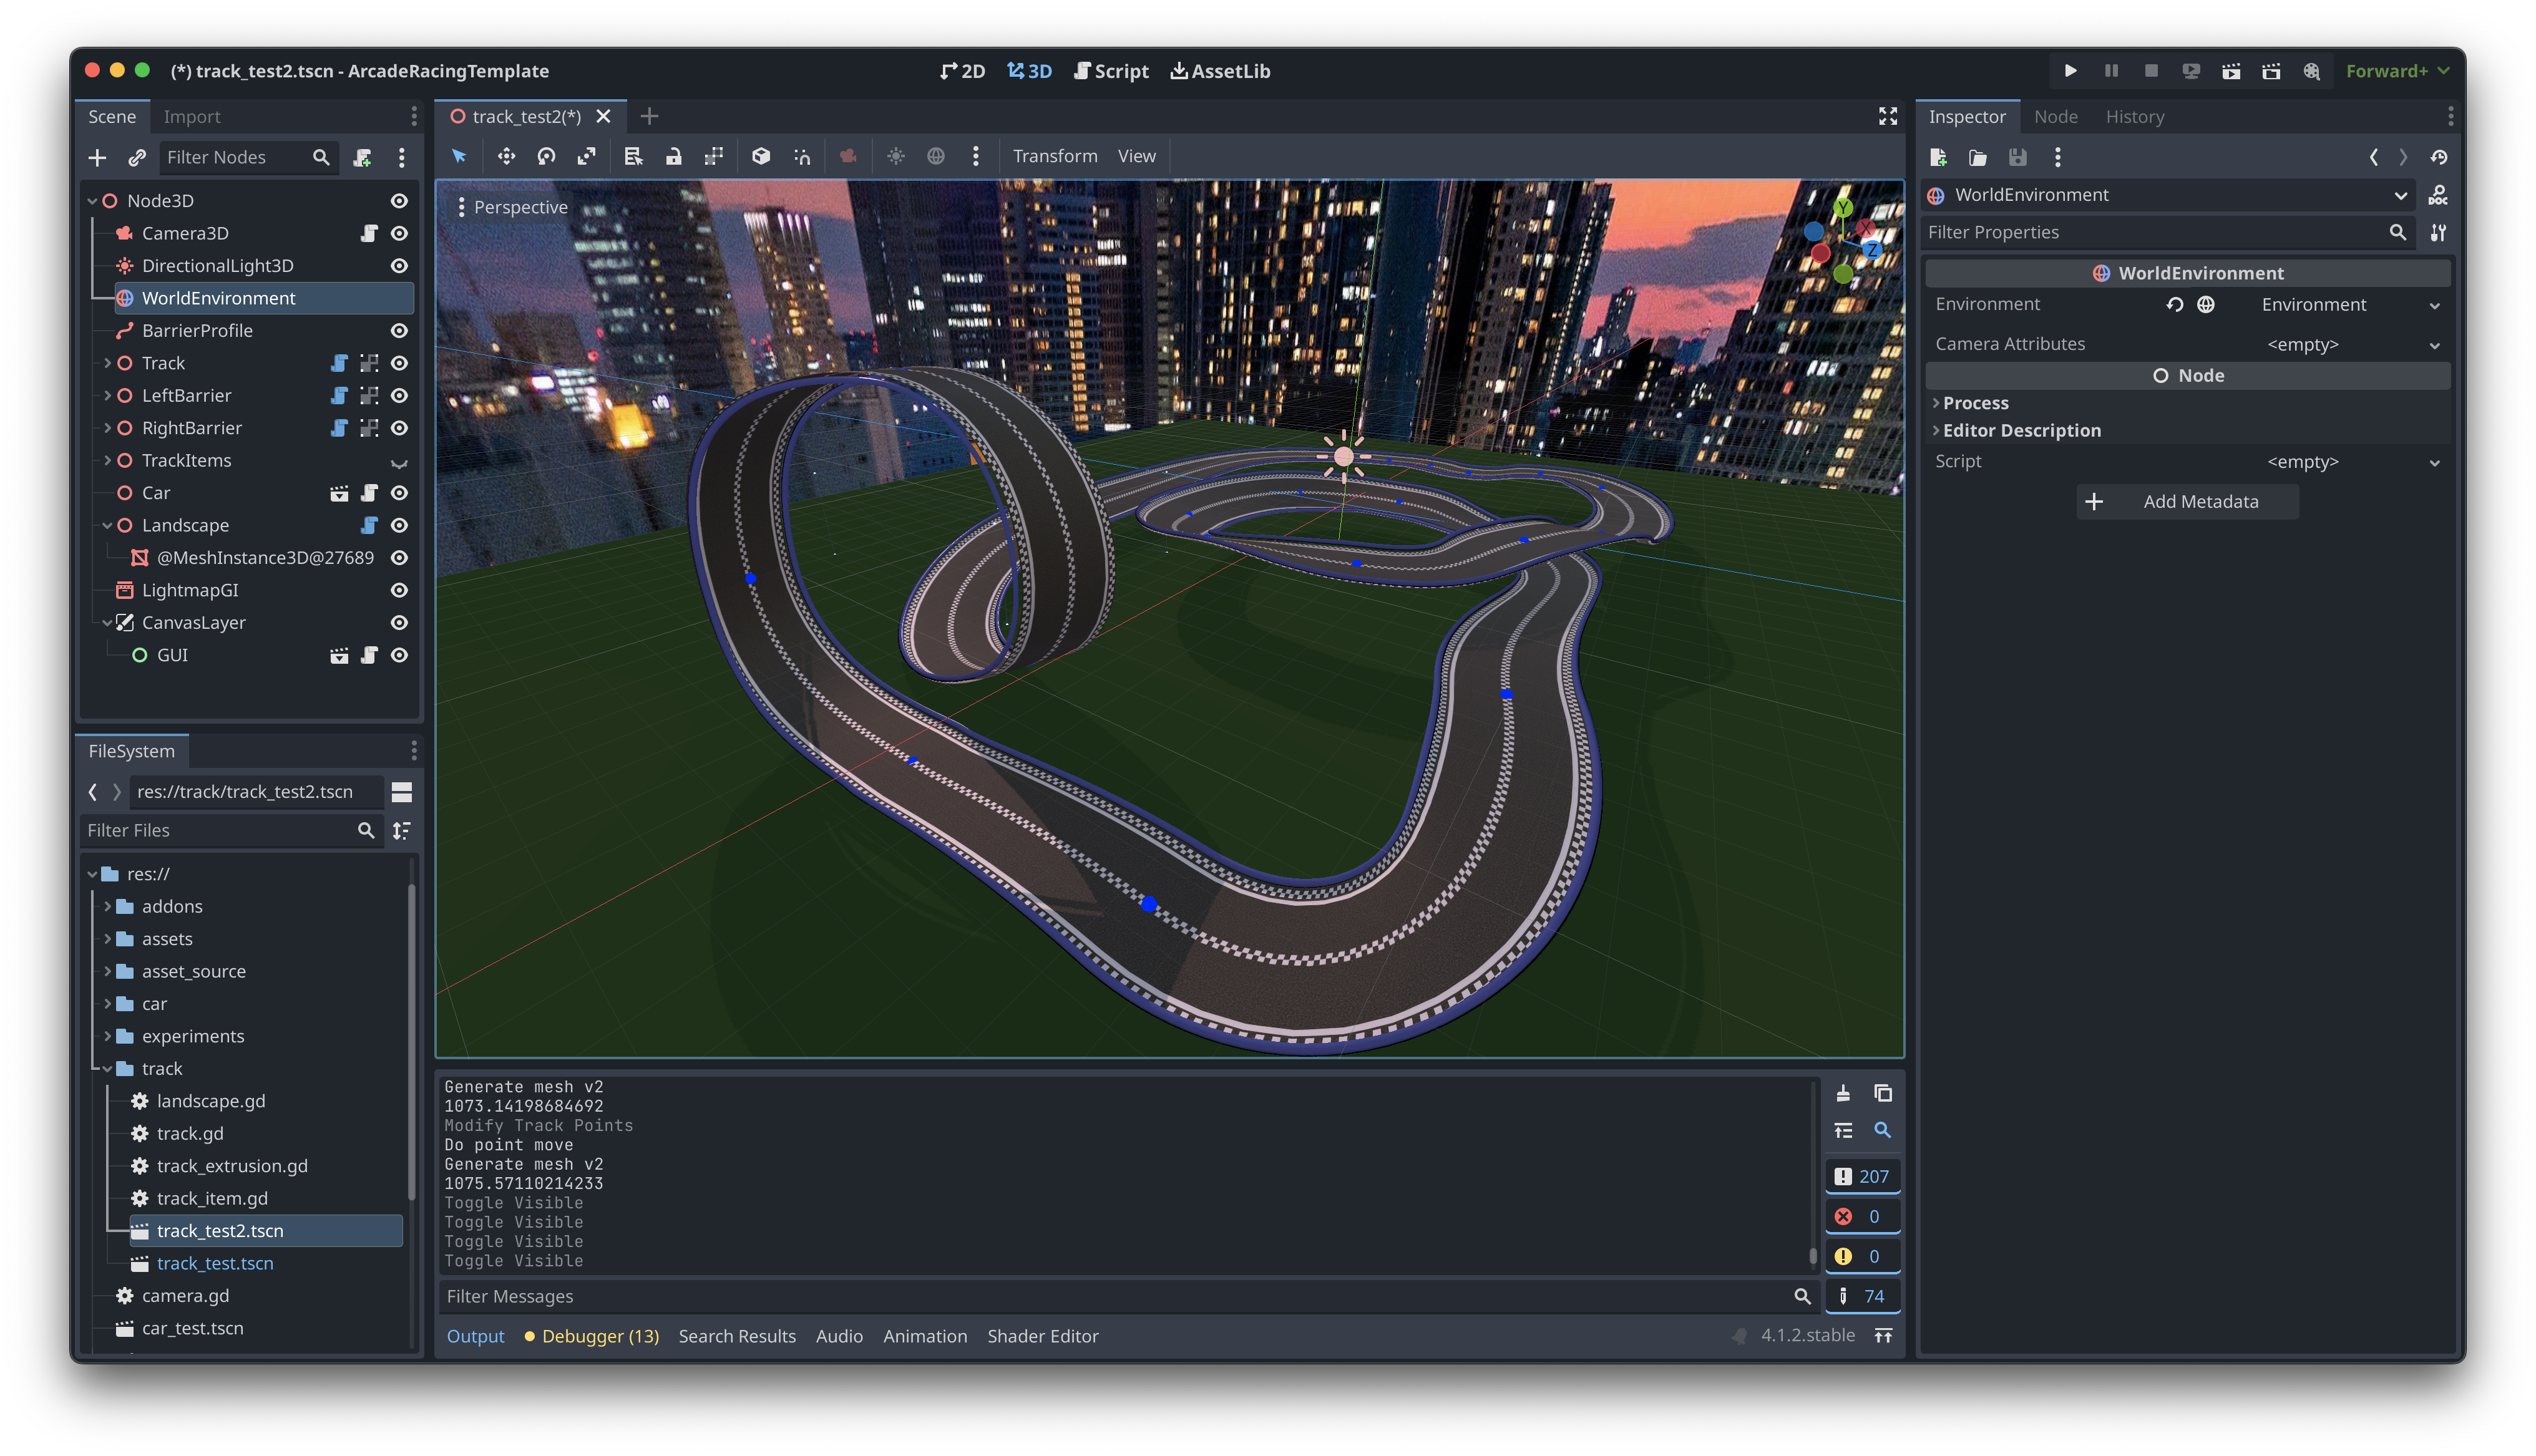
Task: Click the 3D view mode icon
Action: (x=1030, y=70)
